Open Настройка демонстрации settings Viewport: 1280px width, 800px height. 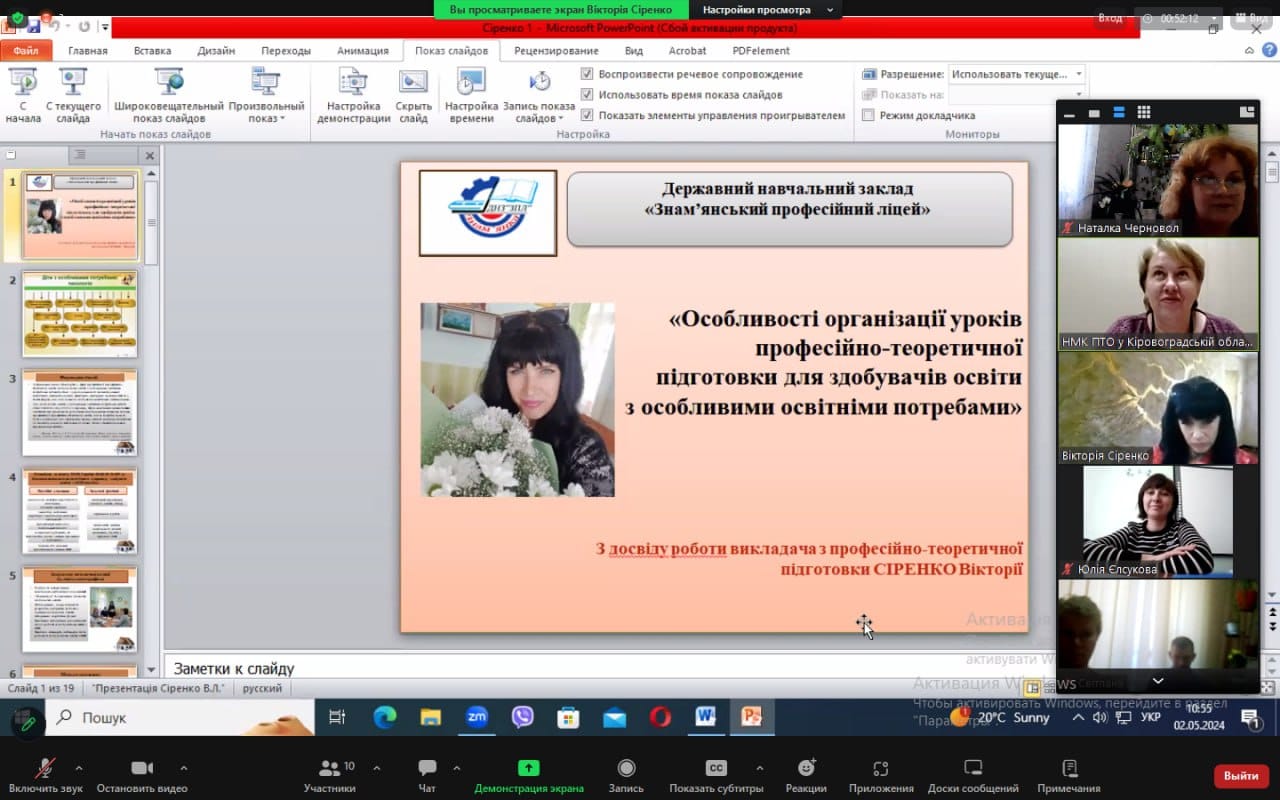tap(353, 96)
